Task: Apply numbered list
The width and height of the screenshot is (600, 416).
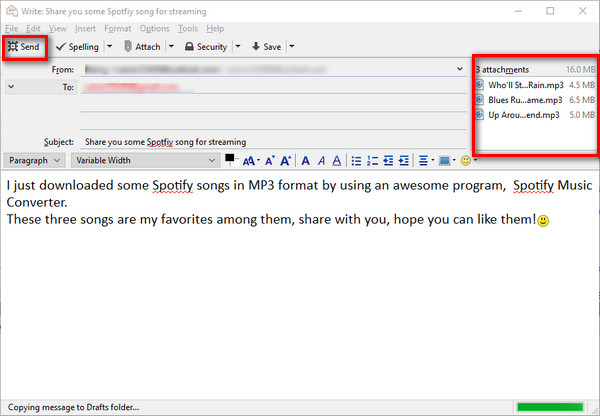Action: [372, 161]
